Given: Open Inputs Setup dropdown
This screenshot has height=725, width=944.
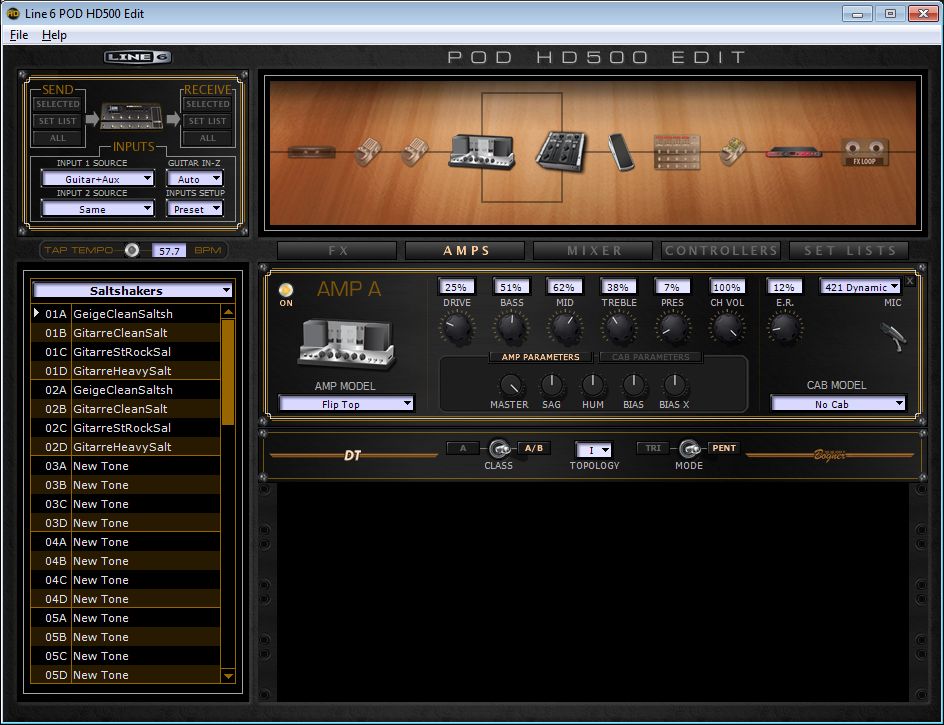Looking at the screenshot, I should point(194,209).
